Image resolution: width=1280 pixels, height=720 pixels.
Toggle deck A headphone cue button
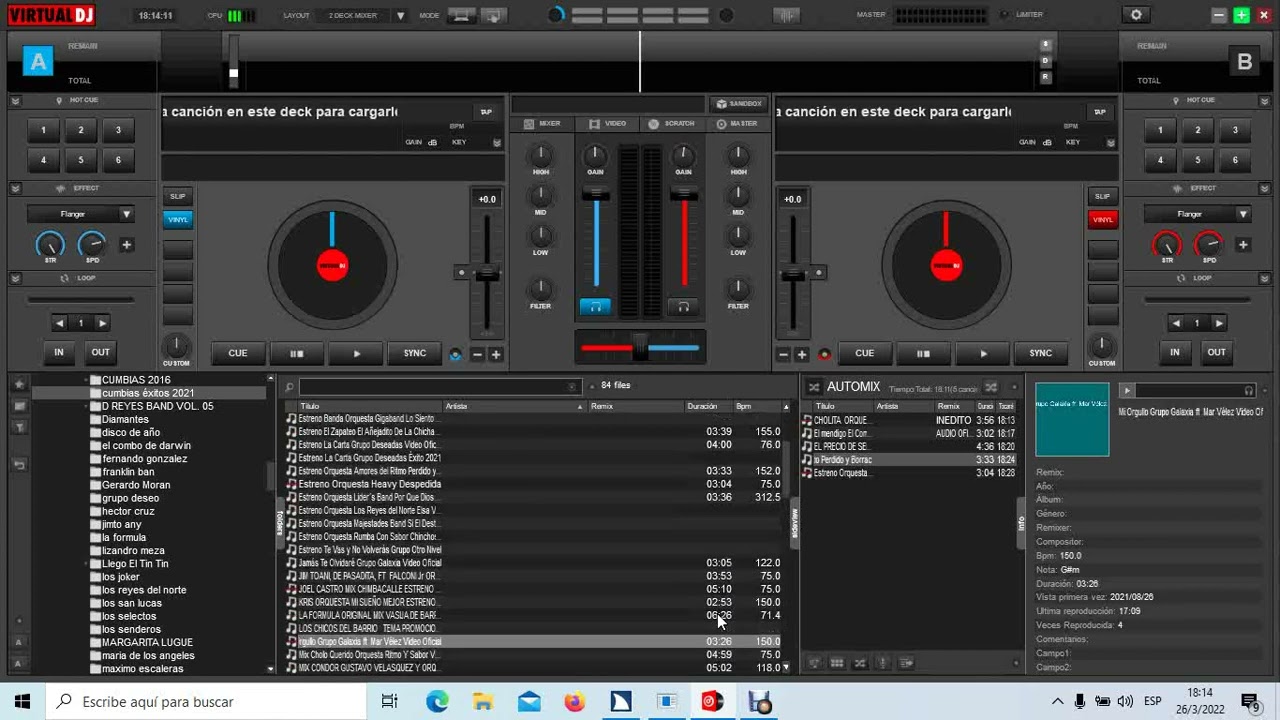pyautogui.click(x=595, y=306)
